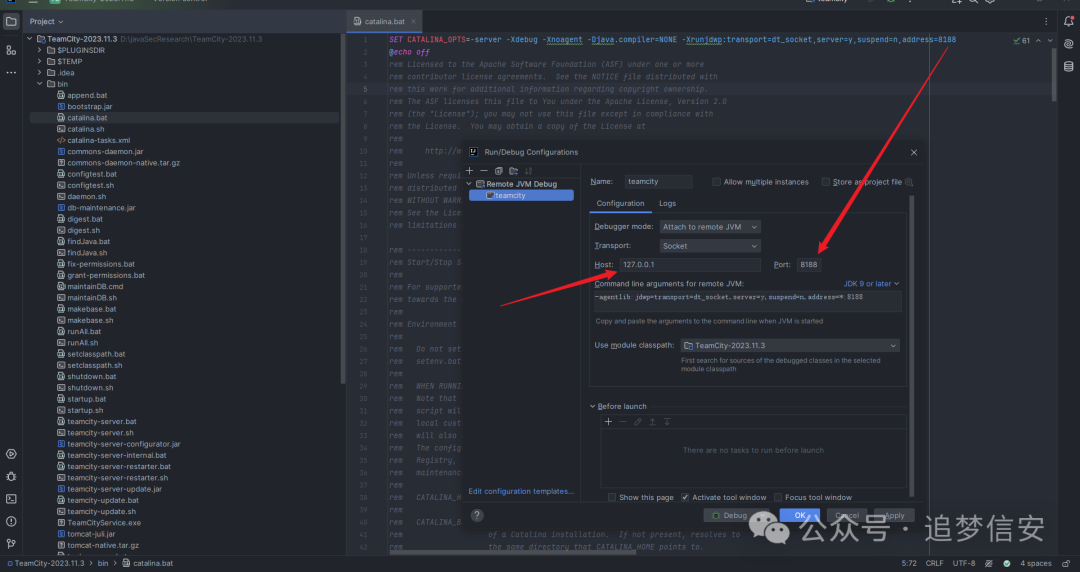Switch to the Logs tab
Viewport: 1080px width, 572px height.
(667, 203)
